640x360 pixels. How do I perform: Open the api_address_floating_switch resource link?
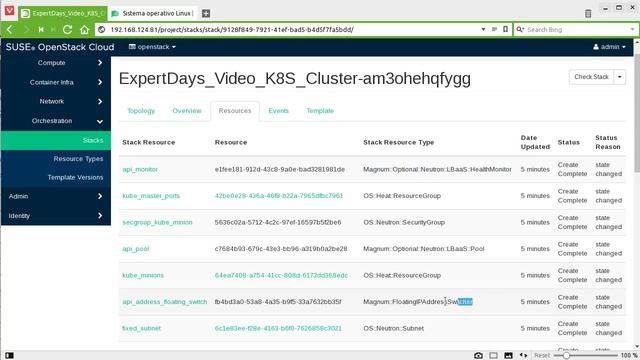pos(164,302)
